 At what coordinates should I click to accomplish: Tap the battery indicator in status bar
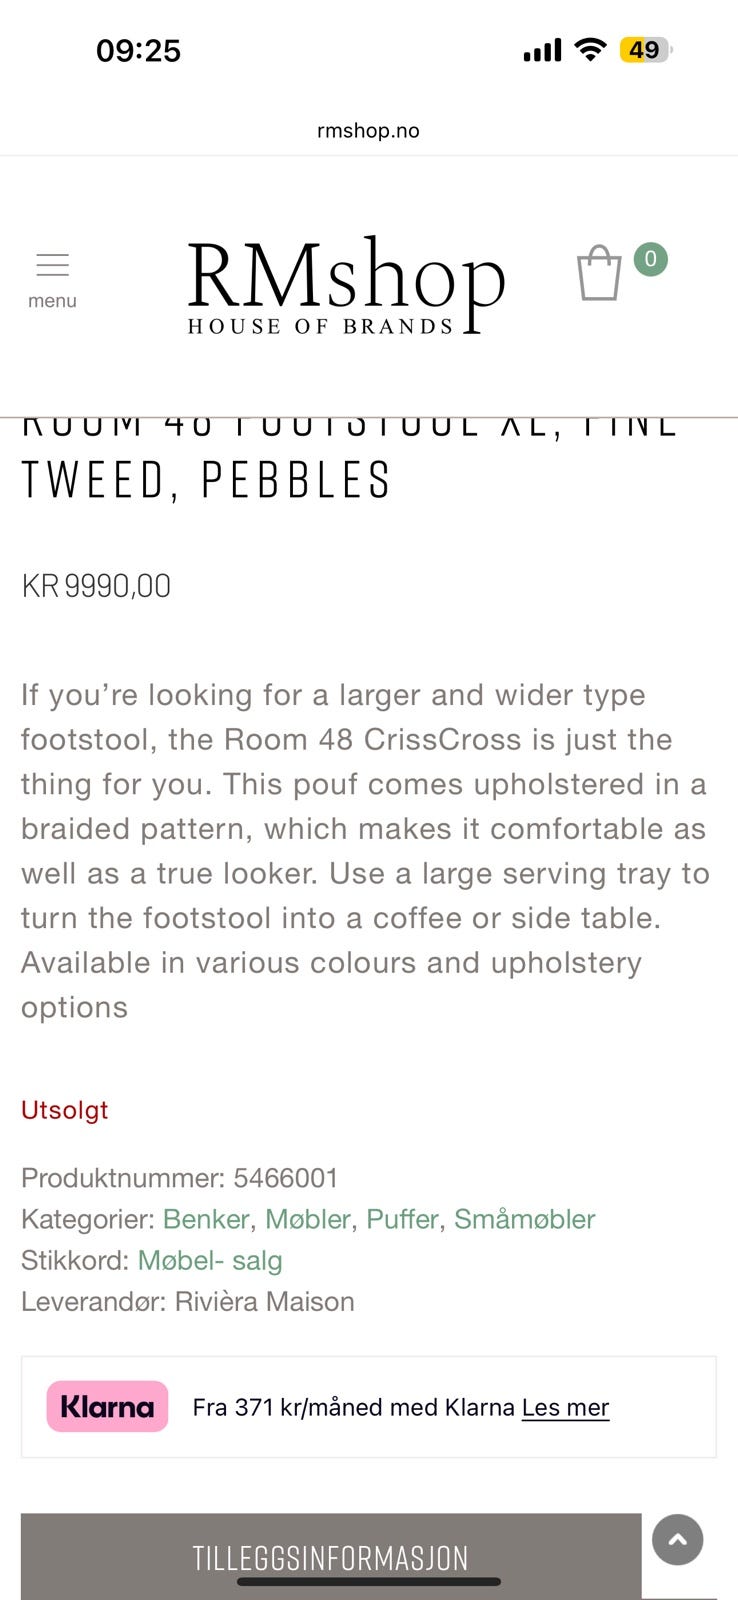click(x=645, y=50)
